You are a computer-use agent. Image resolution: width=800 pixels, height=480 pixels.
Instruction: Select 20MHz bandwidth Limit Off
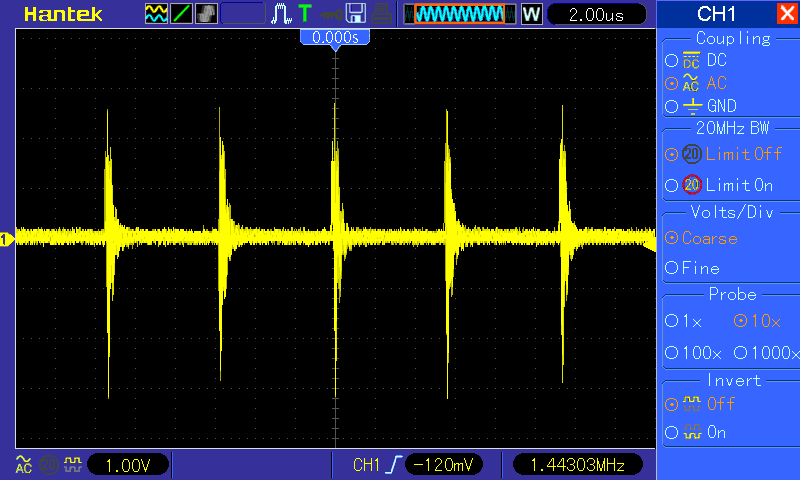[x=723, y=154]
